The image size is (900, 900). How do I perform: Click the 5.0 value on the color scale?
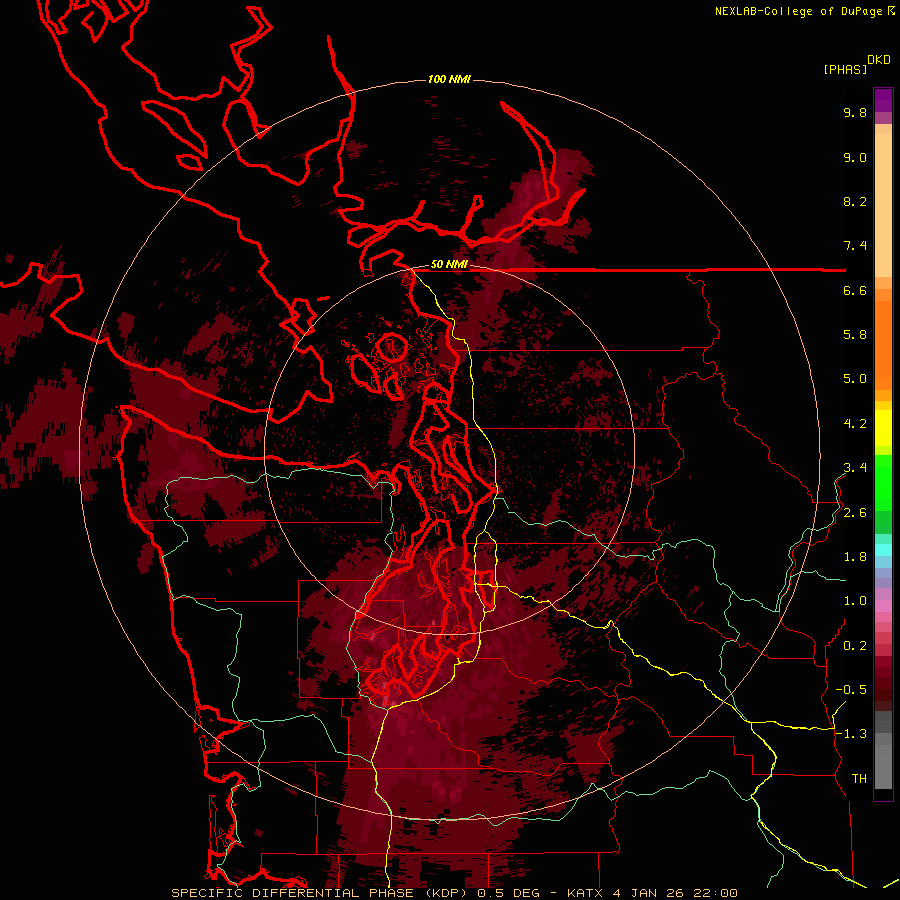855,379
